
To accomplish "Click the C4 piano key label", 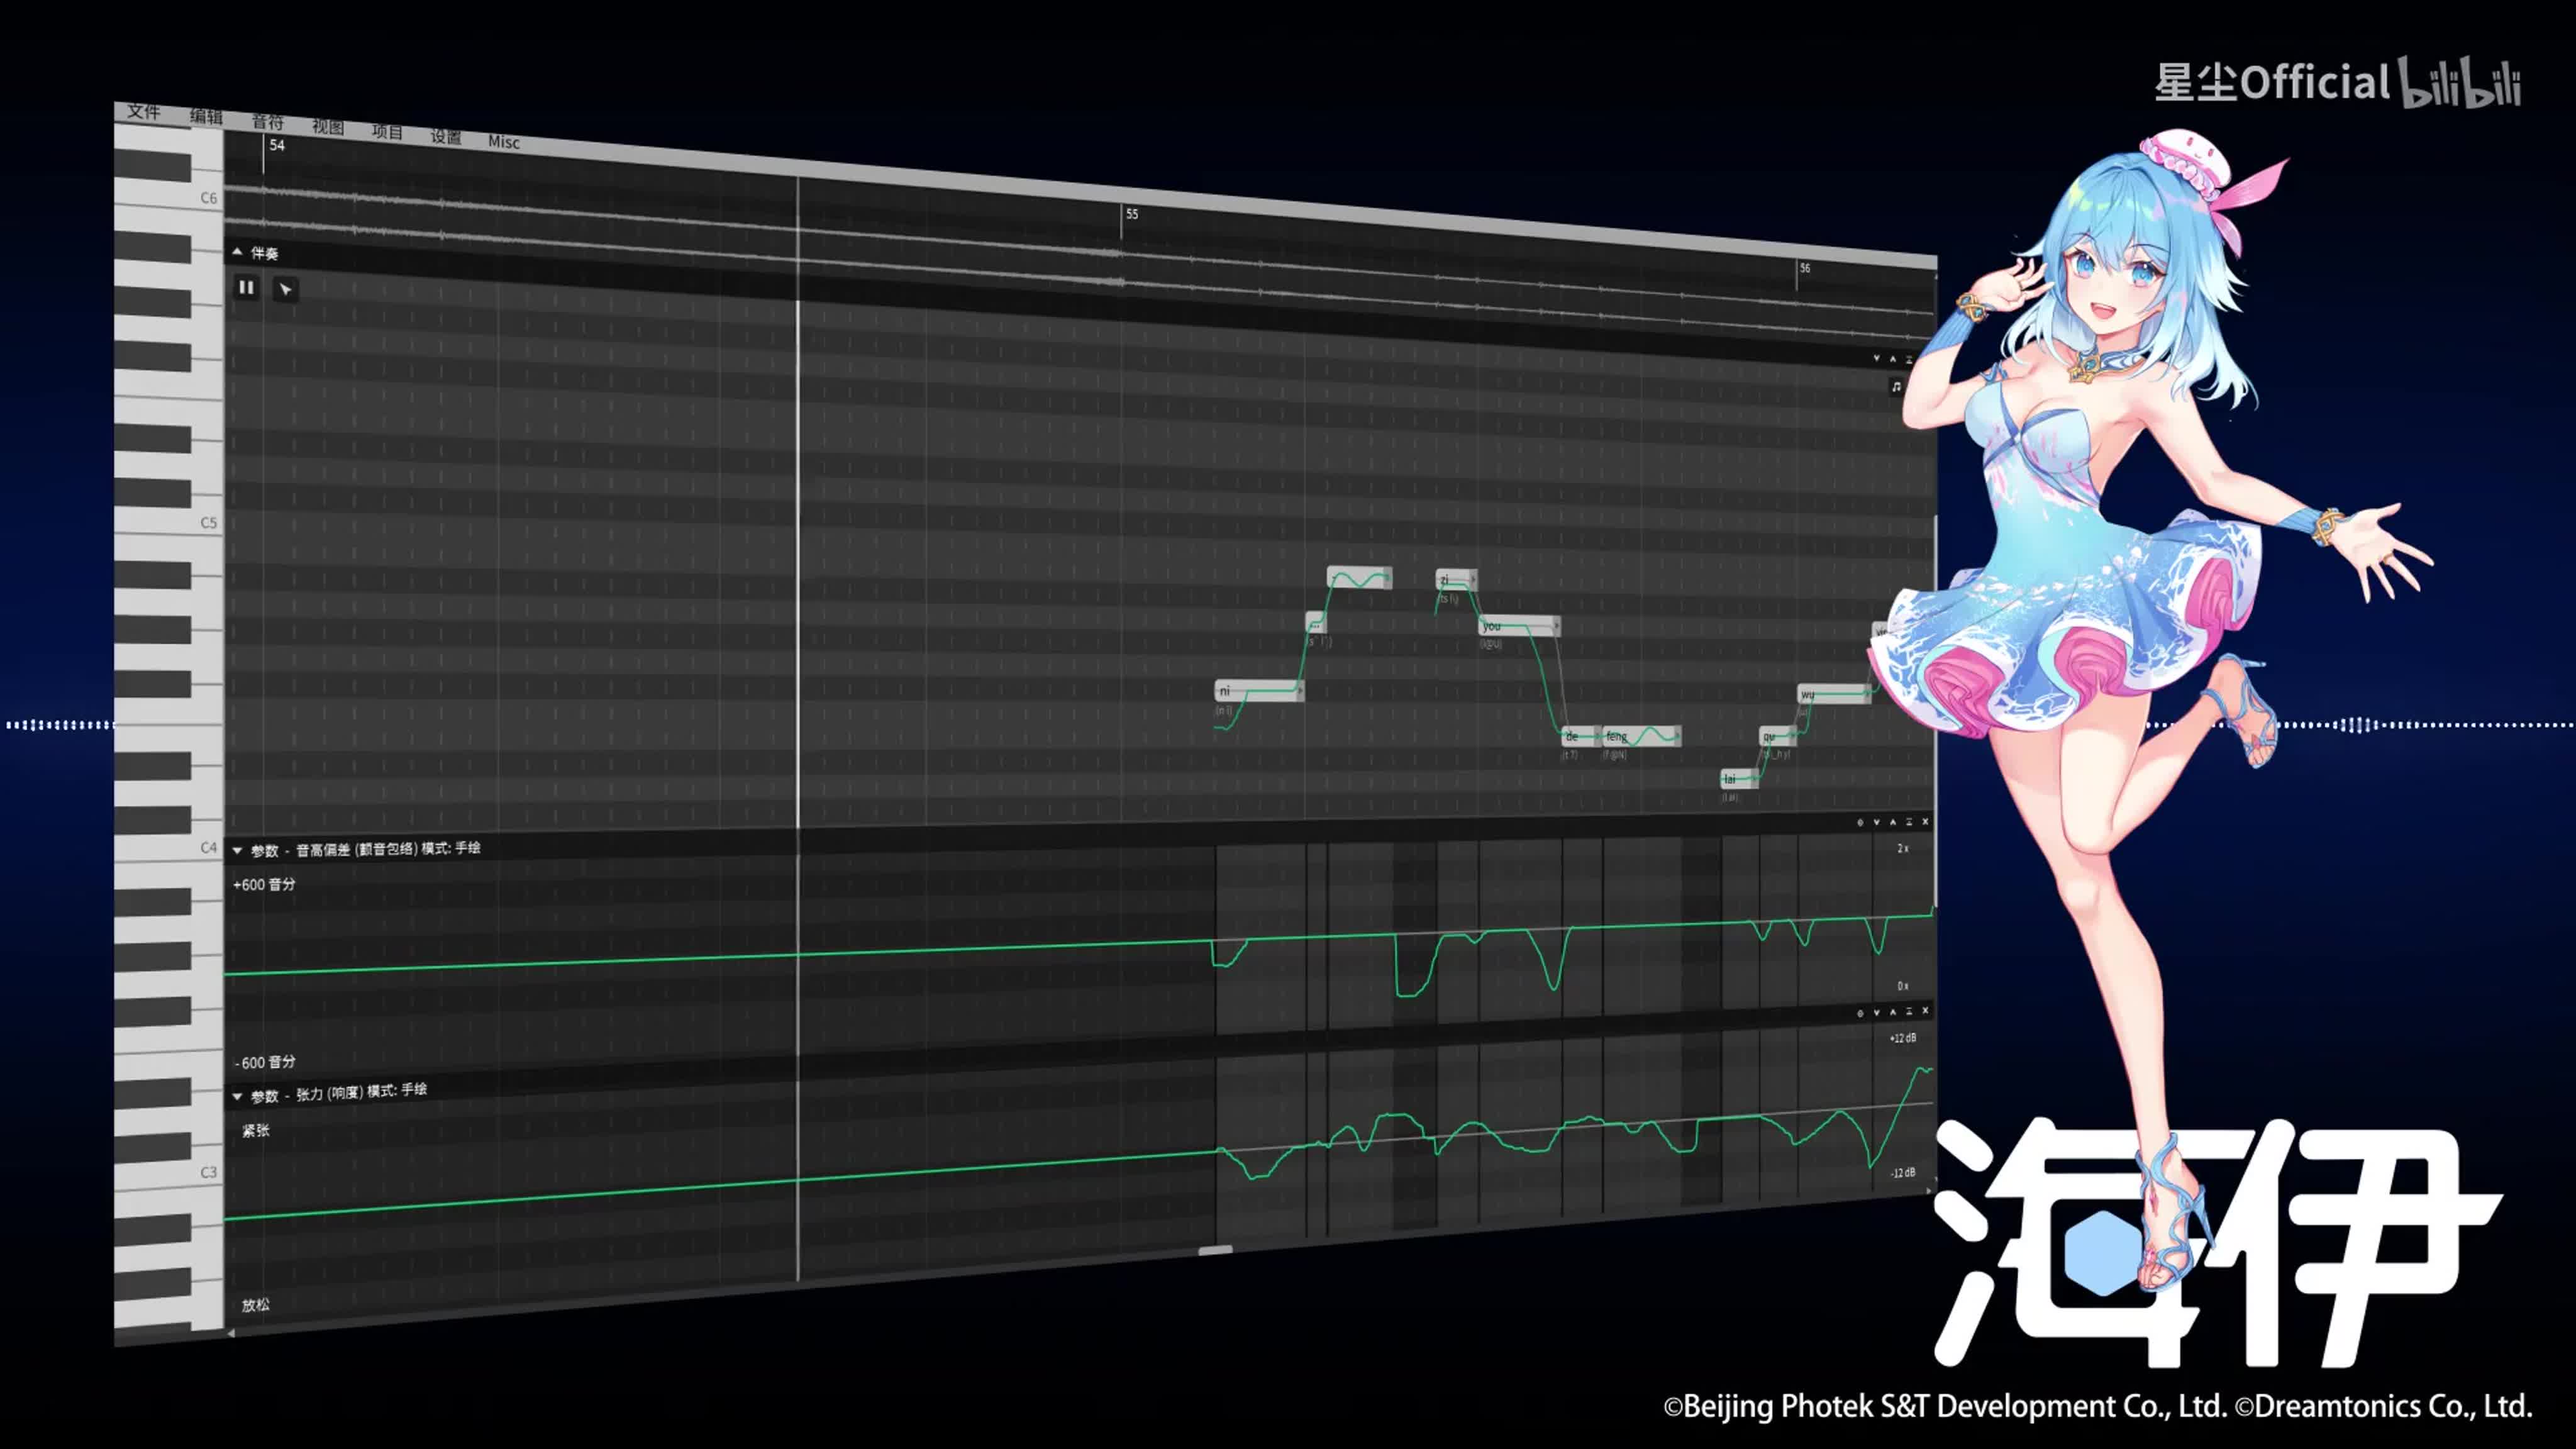I will 208,847.
